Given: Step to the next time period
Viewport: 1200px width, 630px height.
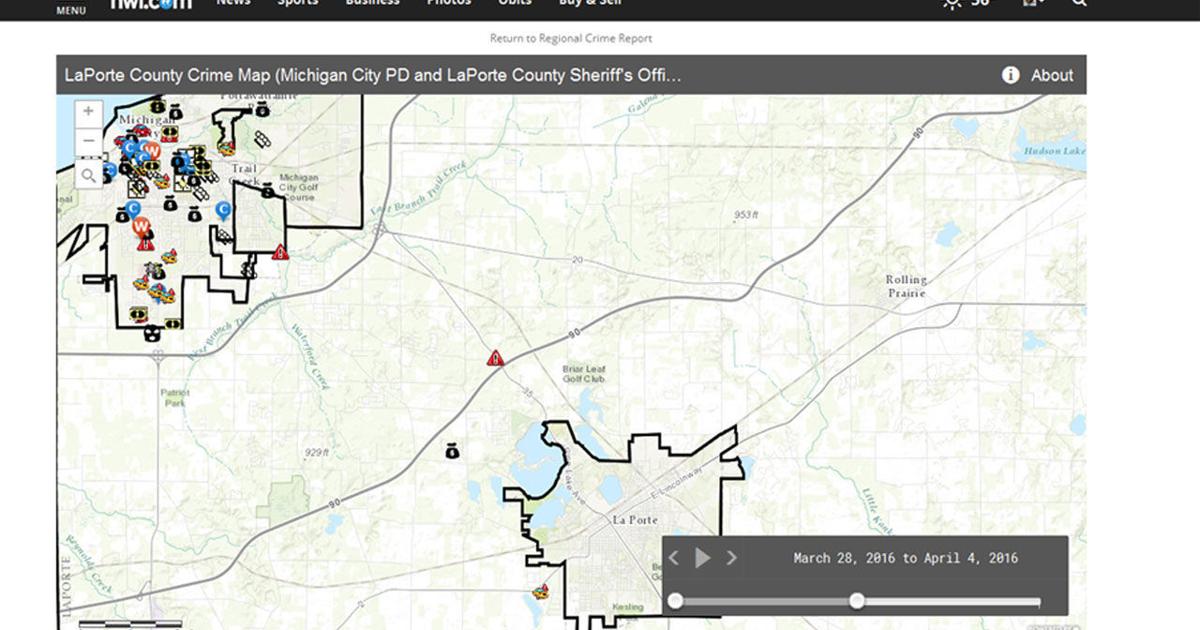Looking at the screenshot, I should (x=732, y=558).
